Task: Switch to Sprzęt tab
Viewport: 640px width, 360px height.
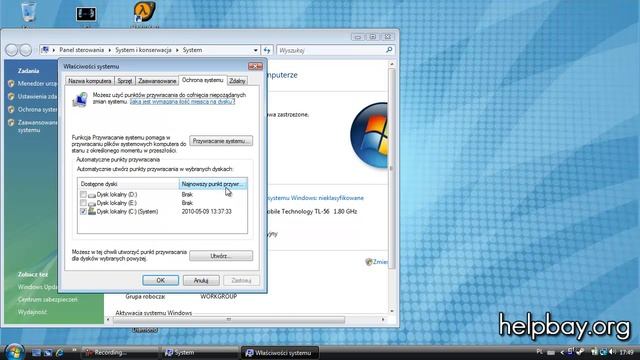Action: click(124, 81)
